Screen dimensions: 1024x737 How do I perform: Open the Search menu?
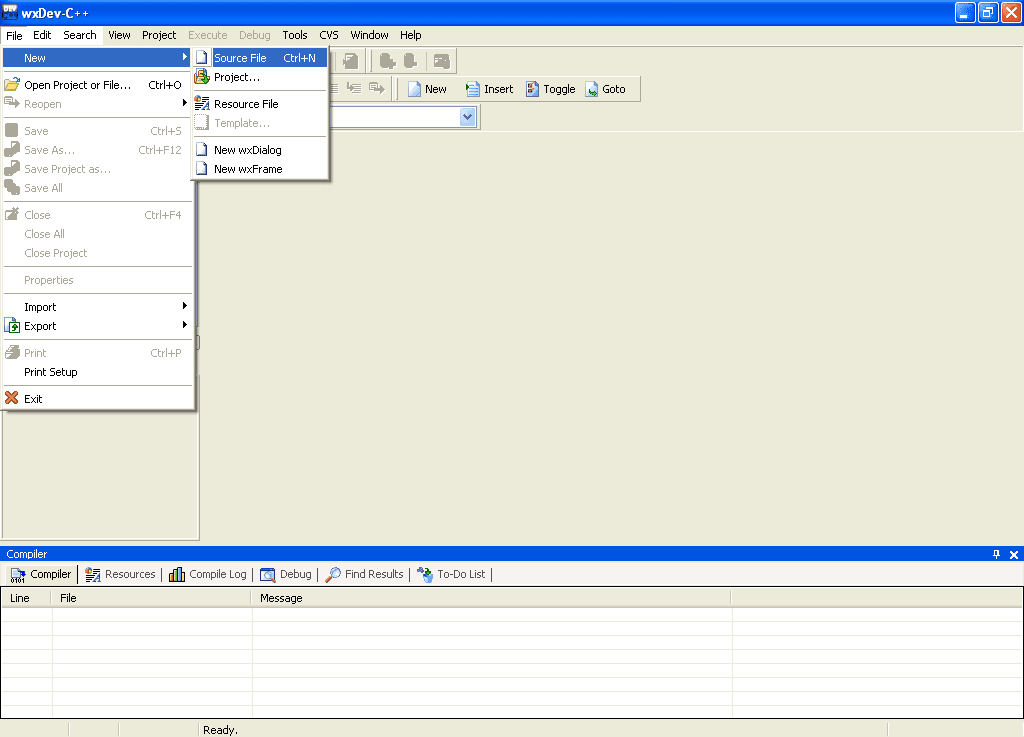[80, 35]
